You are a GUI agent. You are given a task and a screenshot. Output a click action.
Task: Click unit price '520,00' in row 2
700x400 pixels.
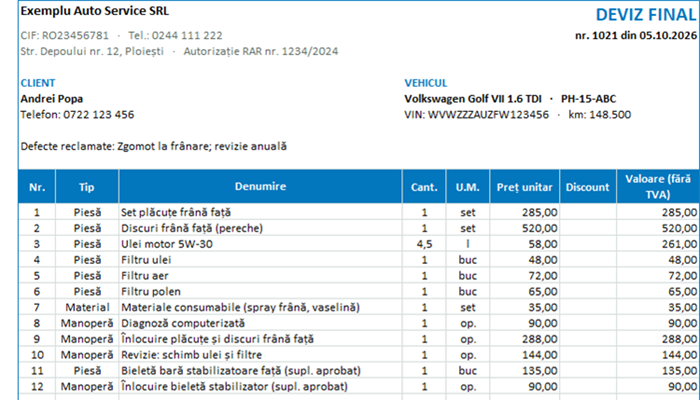525,228
